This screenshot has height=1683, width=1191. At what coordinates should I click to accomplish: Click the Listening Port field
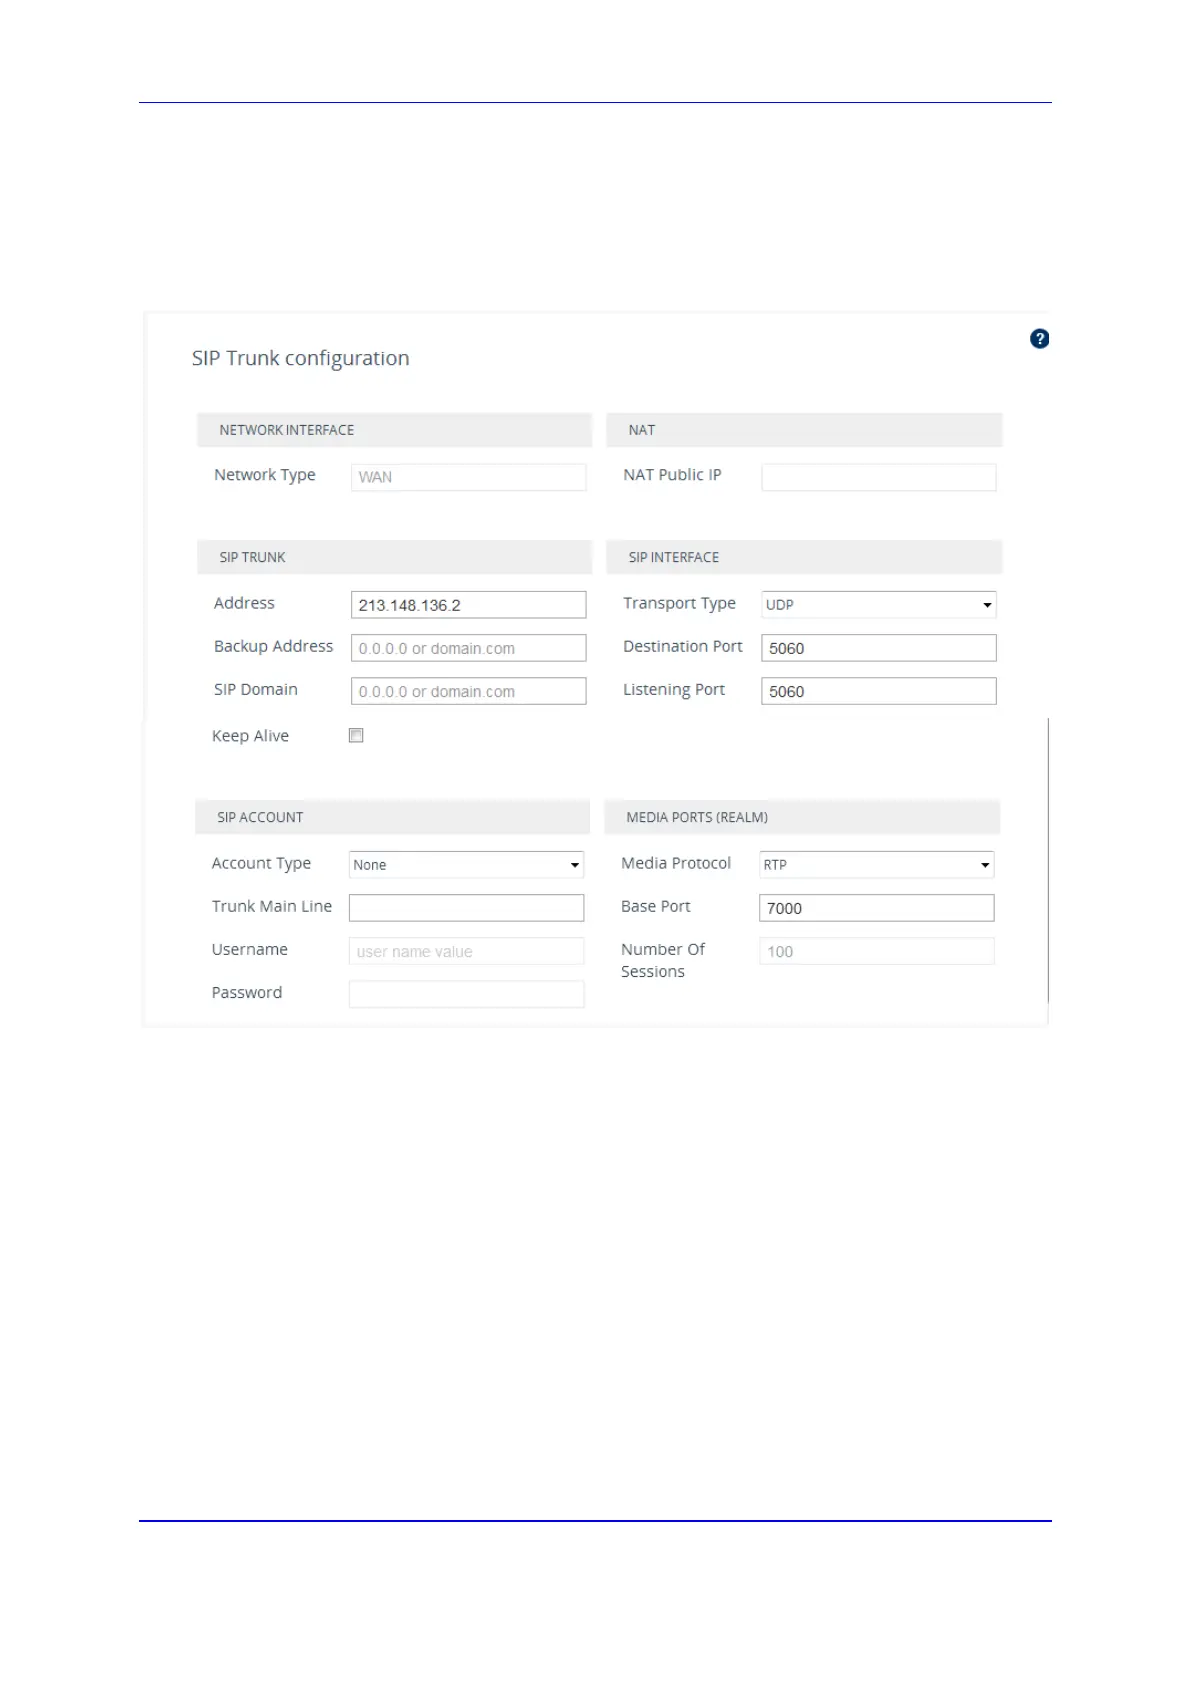click(878, 691)
